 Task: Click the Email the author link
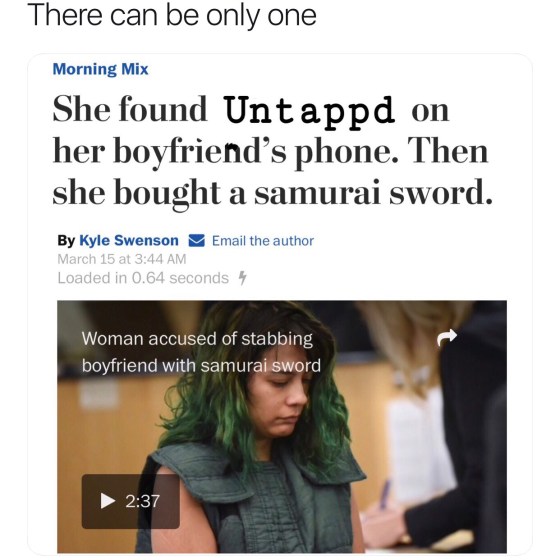tap(263, 241)
